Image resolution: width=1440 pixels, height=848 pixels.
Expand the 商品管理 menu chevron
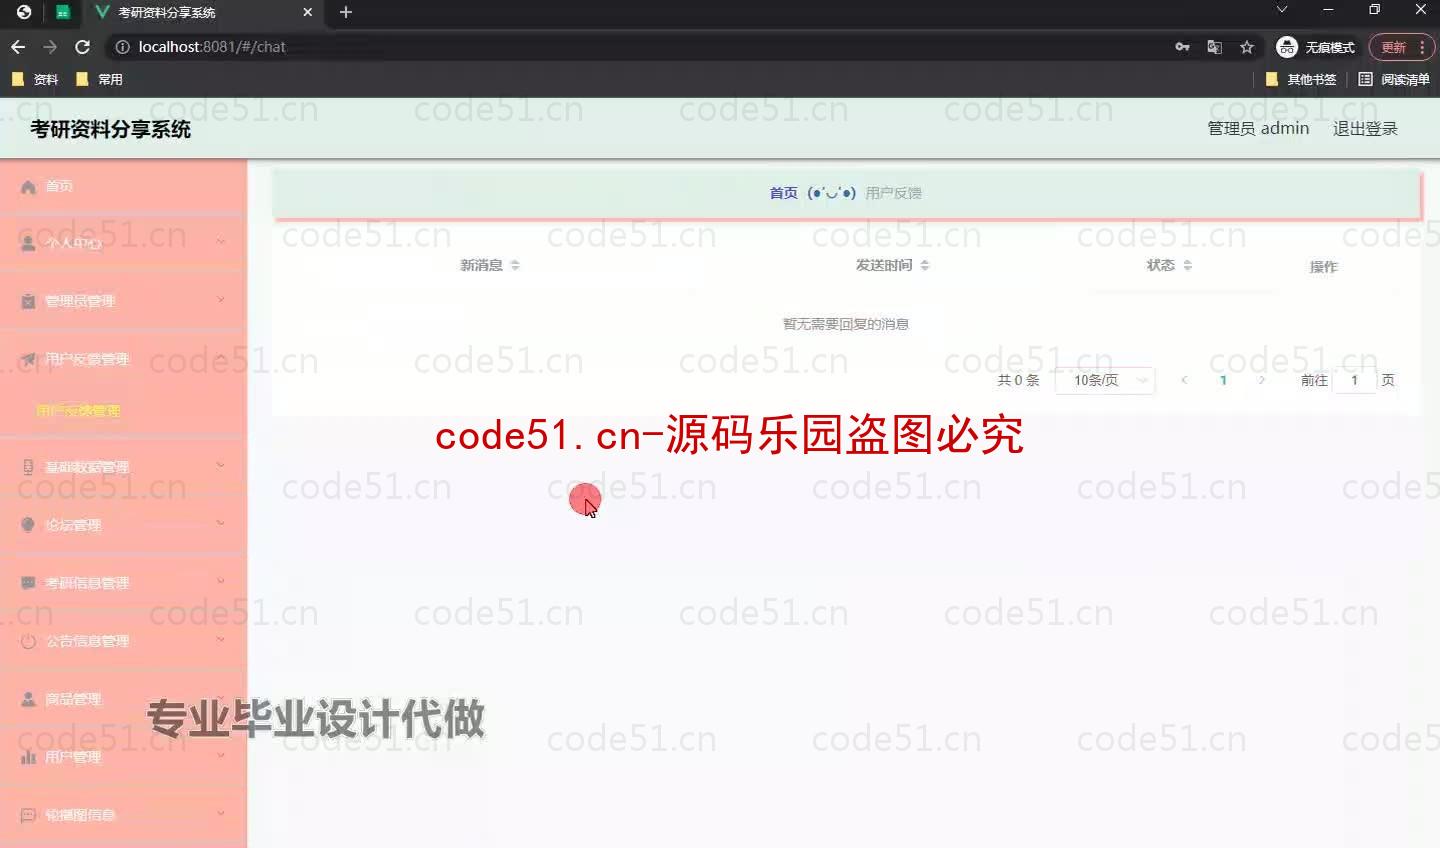tap(221, 697)
